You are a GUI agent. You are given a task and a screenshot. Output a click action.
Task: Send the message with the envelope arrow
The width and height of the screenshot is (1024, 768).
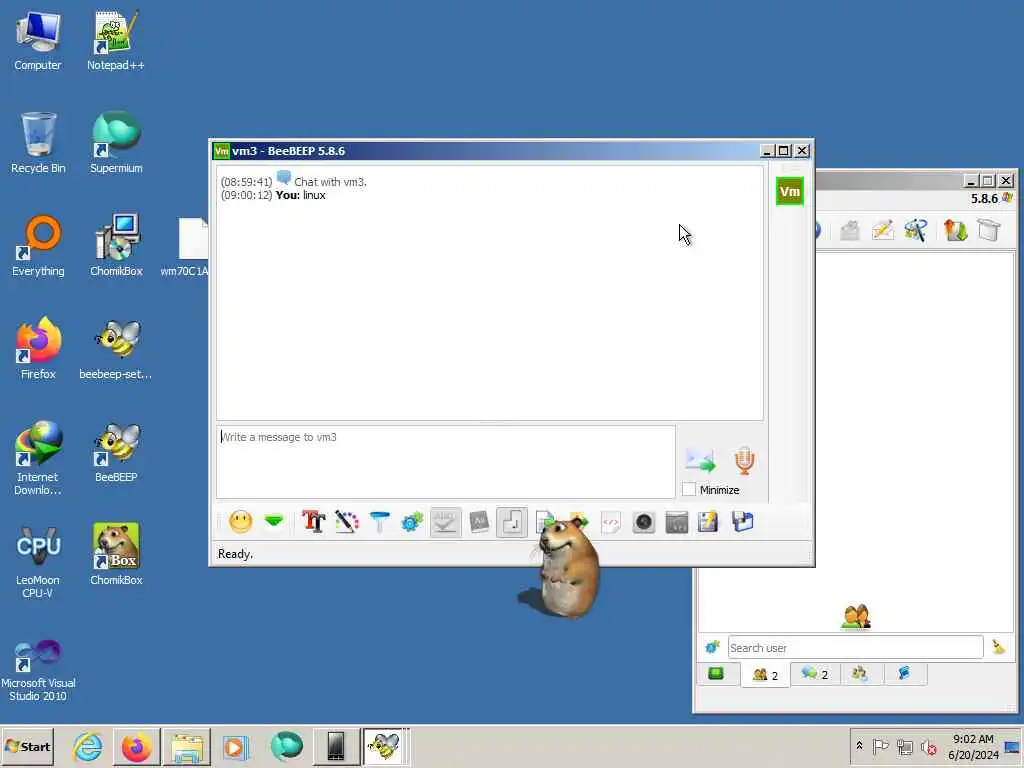700,460
